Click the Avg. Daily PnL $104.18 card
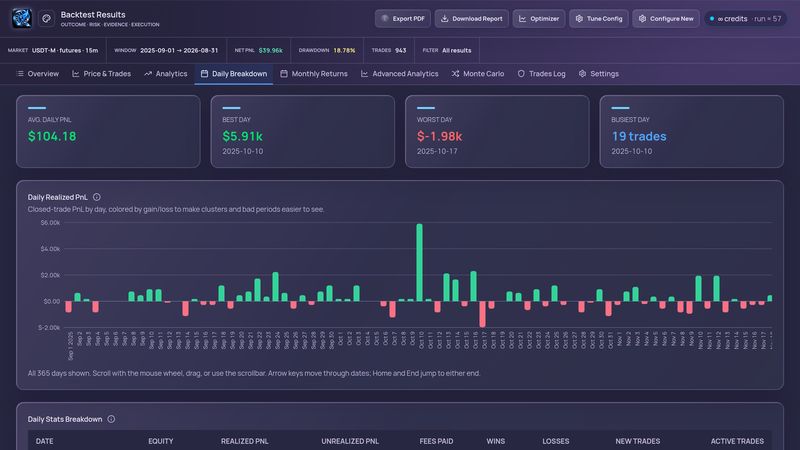 tap(108, 131)
